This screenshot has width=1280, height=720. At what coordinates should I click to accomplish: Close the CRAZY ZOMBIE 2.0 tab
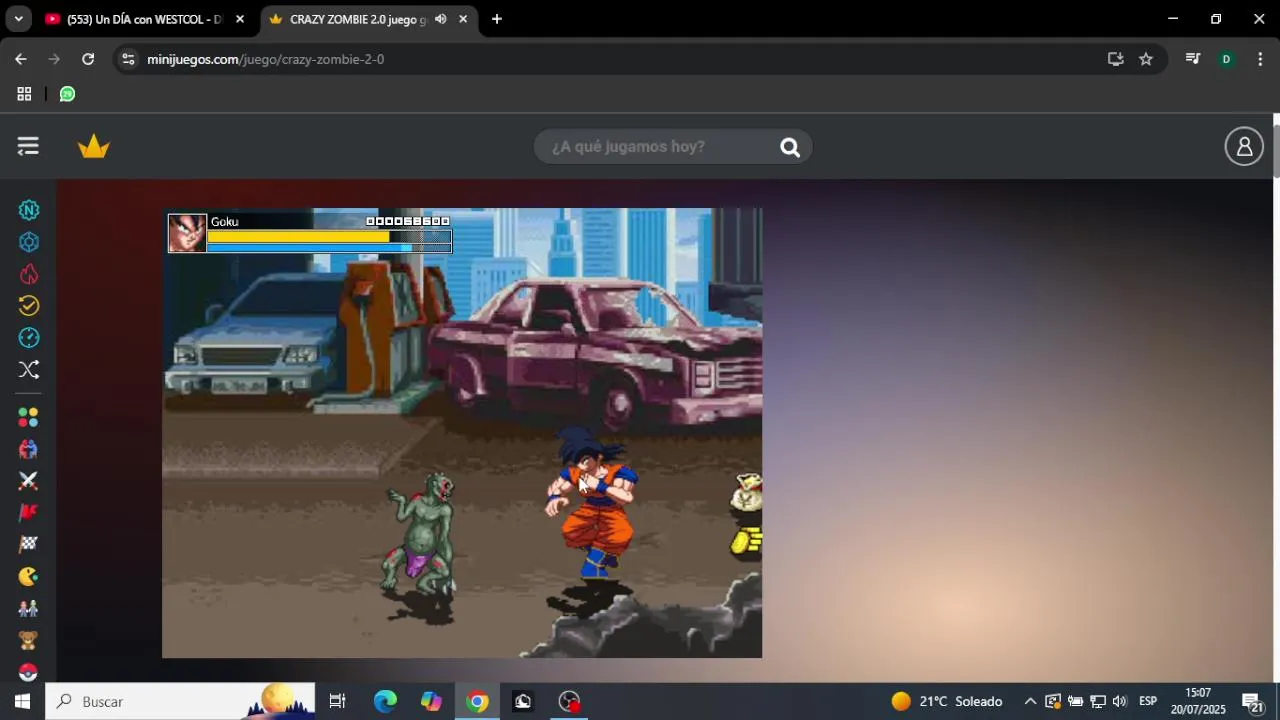click(463, 19)
